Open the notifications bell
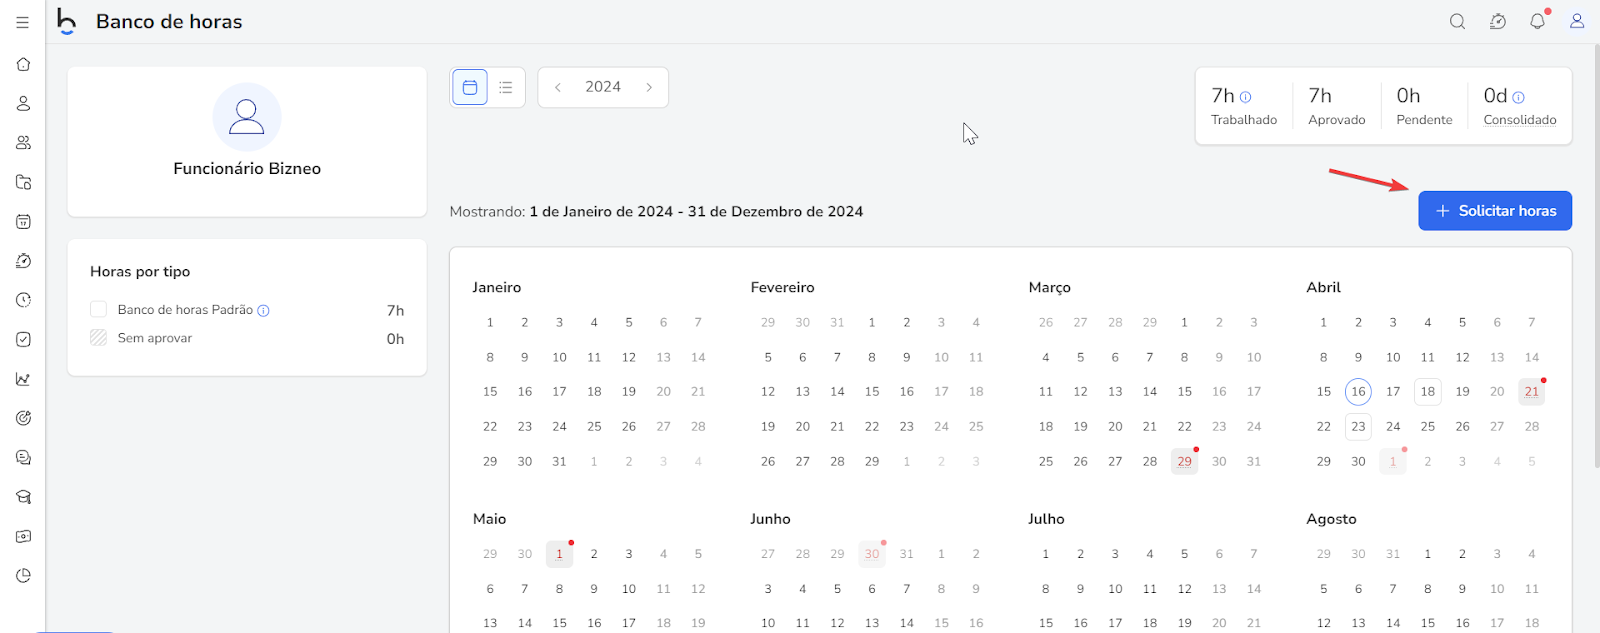 (1537, 21)
